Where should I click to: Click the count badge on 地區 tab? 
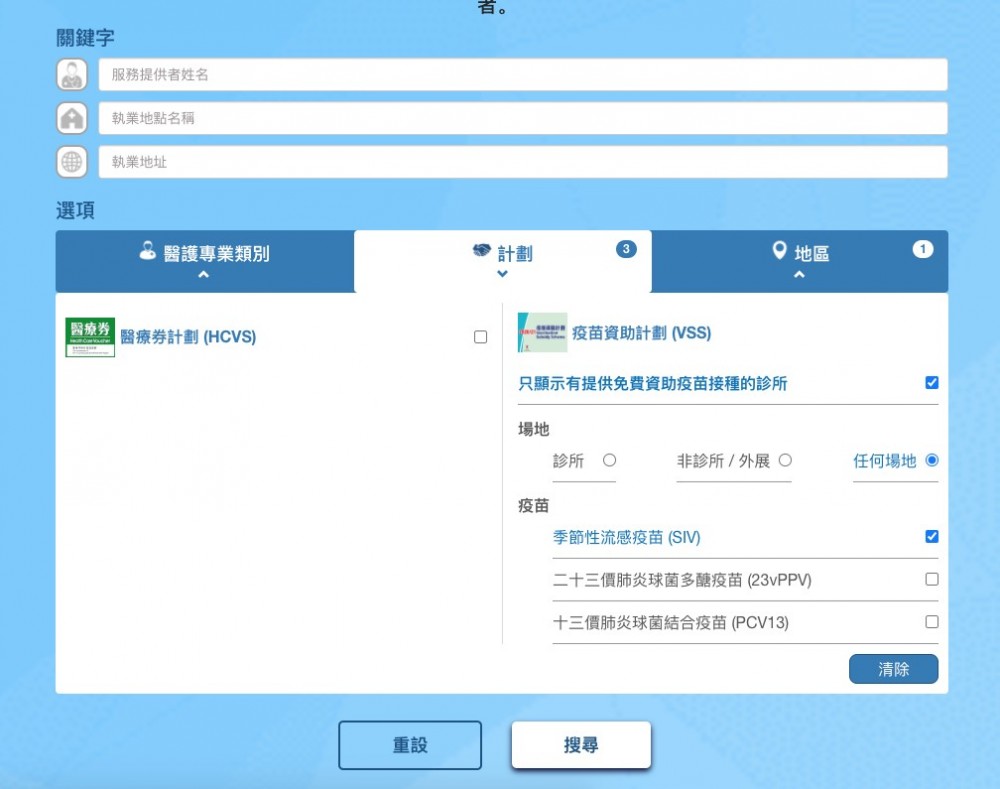922,249
